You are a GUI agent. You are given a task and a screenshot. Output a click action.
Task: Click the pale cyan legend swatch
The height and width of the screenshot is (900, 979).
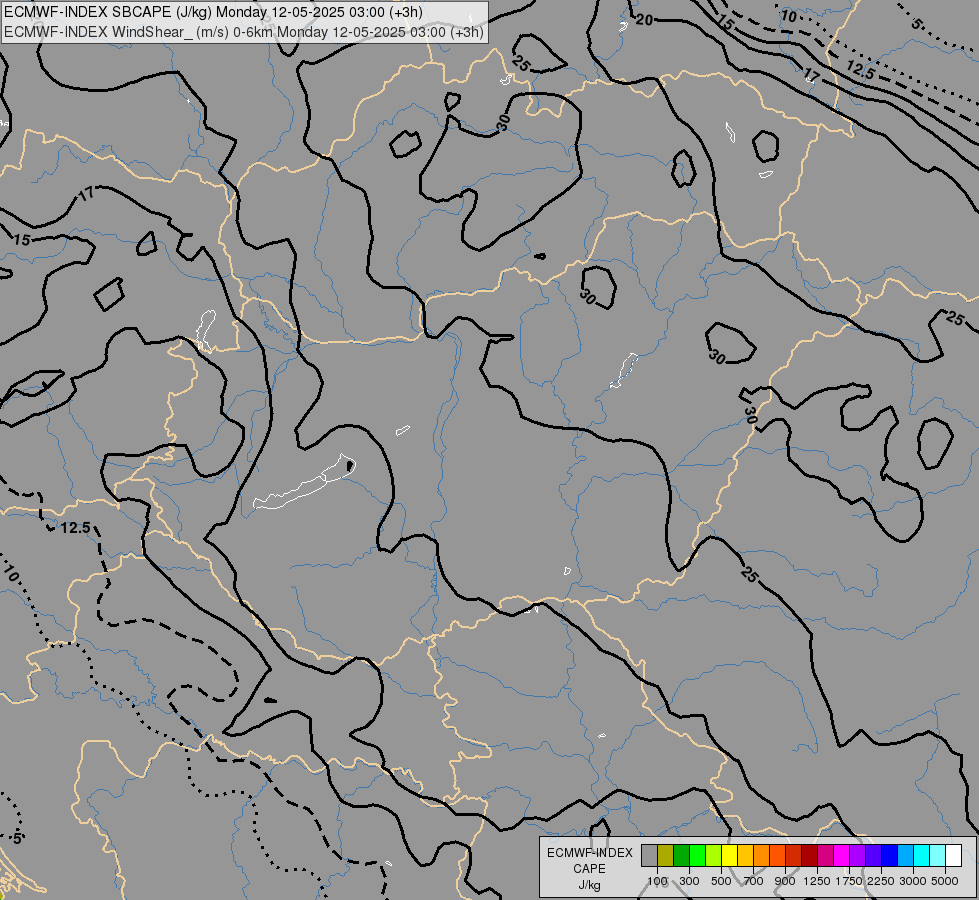click(937, 855)
